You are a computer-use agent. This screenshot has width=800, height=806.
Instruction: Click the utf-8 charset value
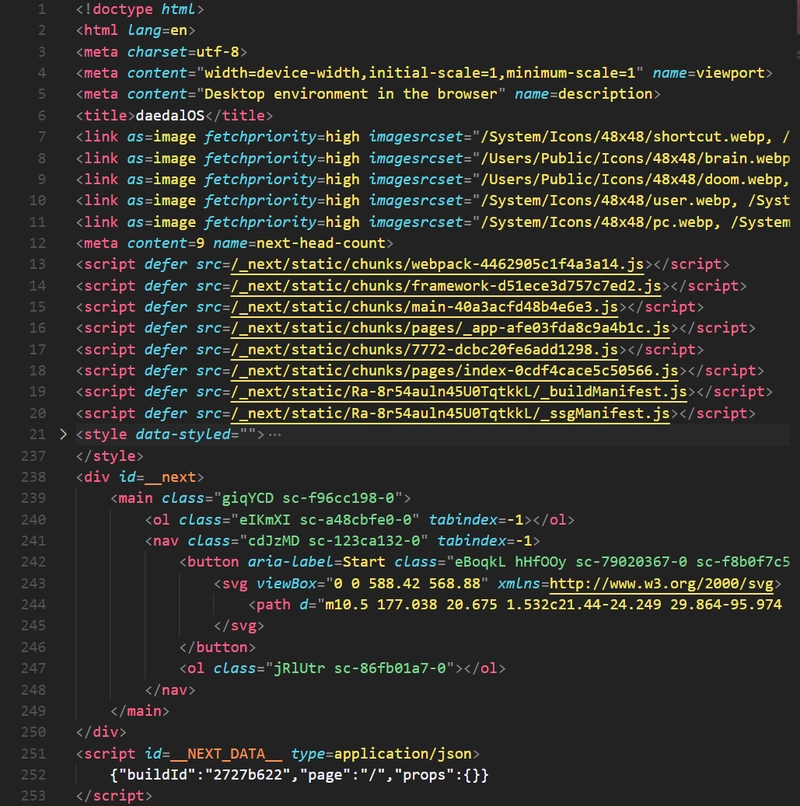tap(217, 52)
